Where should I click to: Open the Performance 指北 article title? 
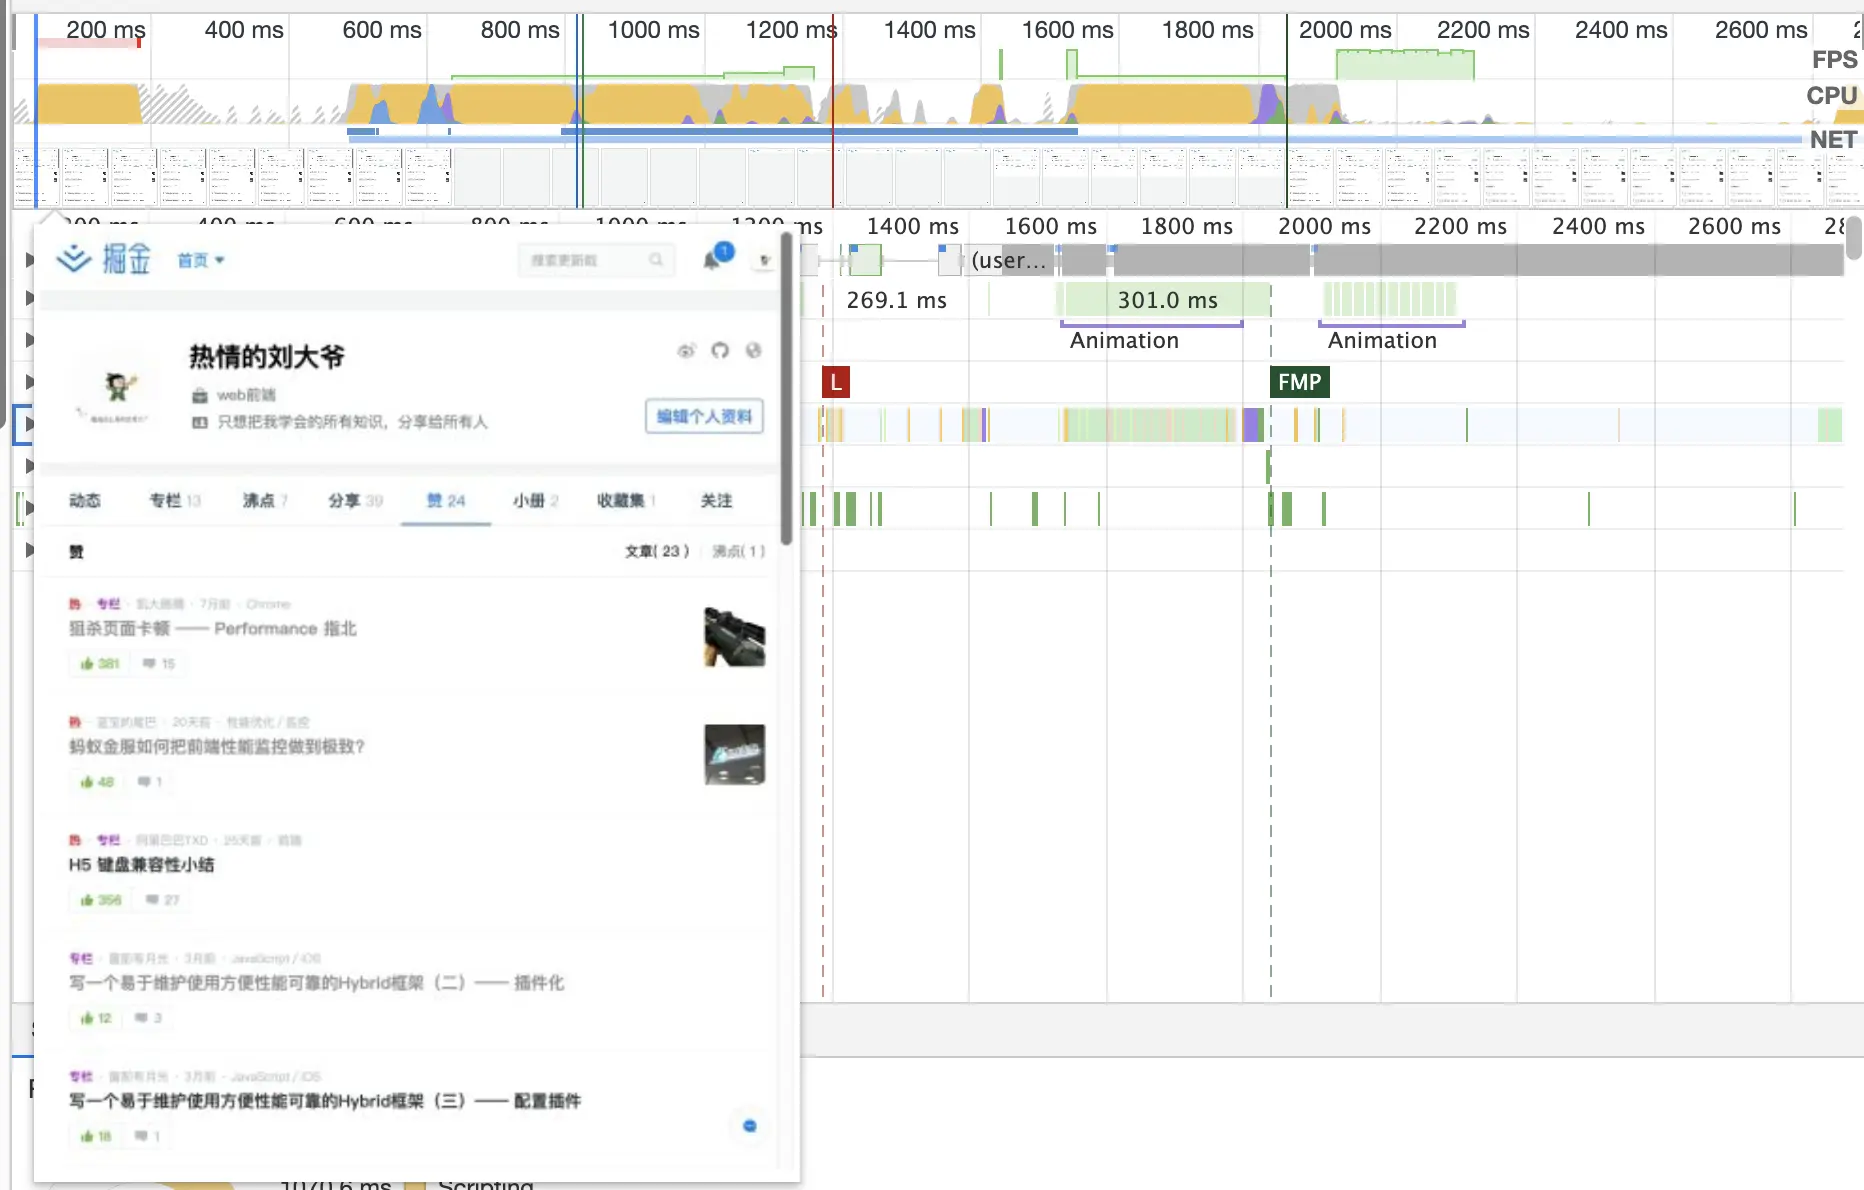point(213,629)
